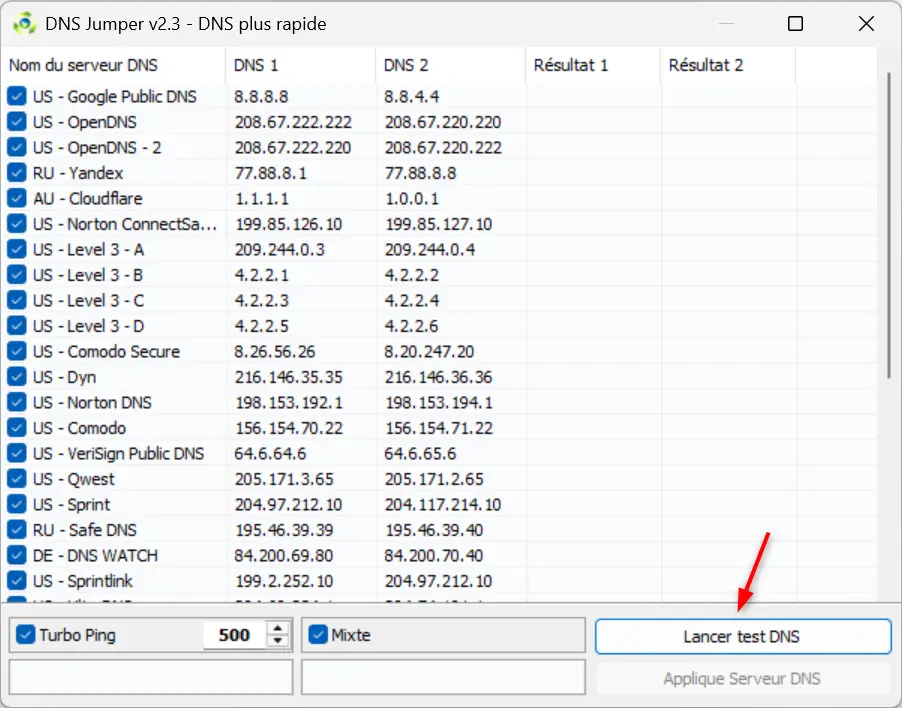
Task: Sort by Nom du serveur DNS column header
Action: tap(113, 65)
